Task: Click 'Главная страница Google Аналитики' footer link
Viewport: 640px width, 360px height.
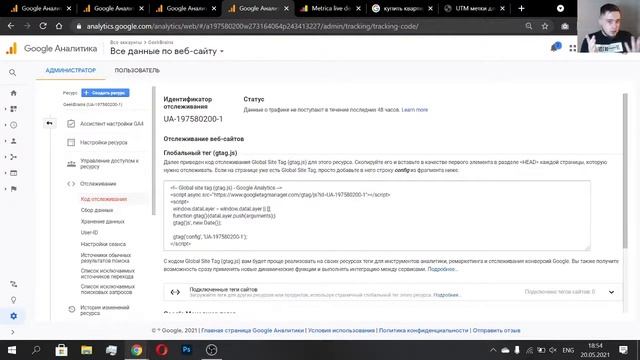Action: [253, 330]
